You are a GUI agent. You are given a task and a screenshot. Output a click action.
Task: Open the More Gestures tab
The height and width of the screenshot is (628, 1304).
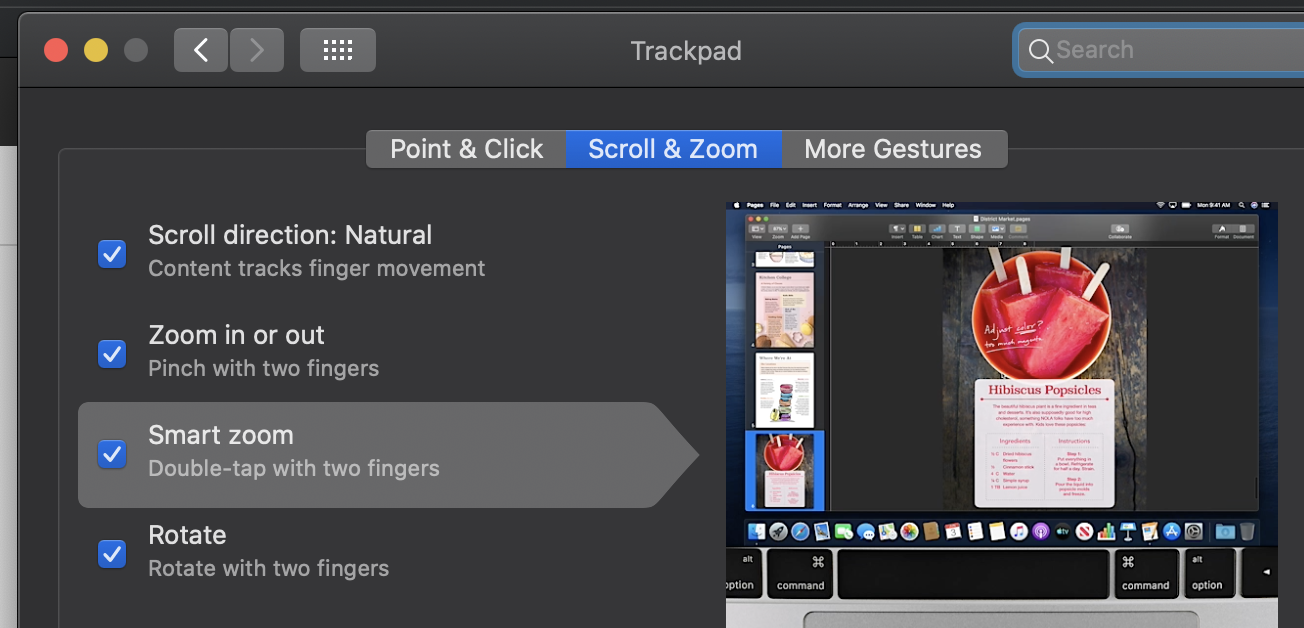pos(893,149)
